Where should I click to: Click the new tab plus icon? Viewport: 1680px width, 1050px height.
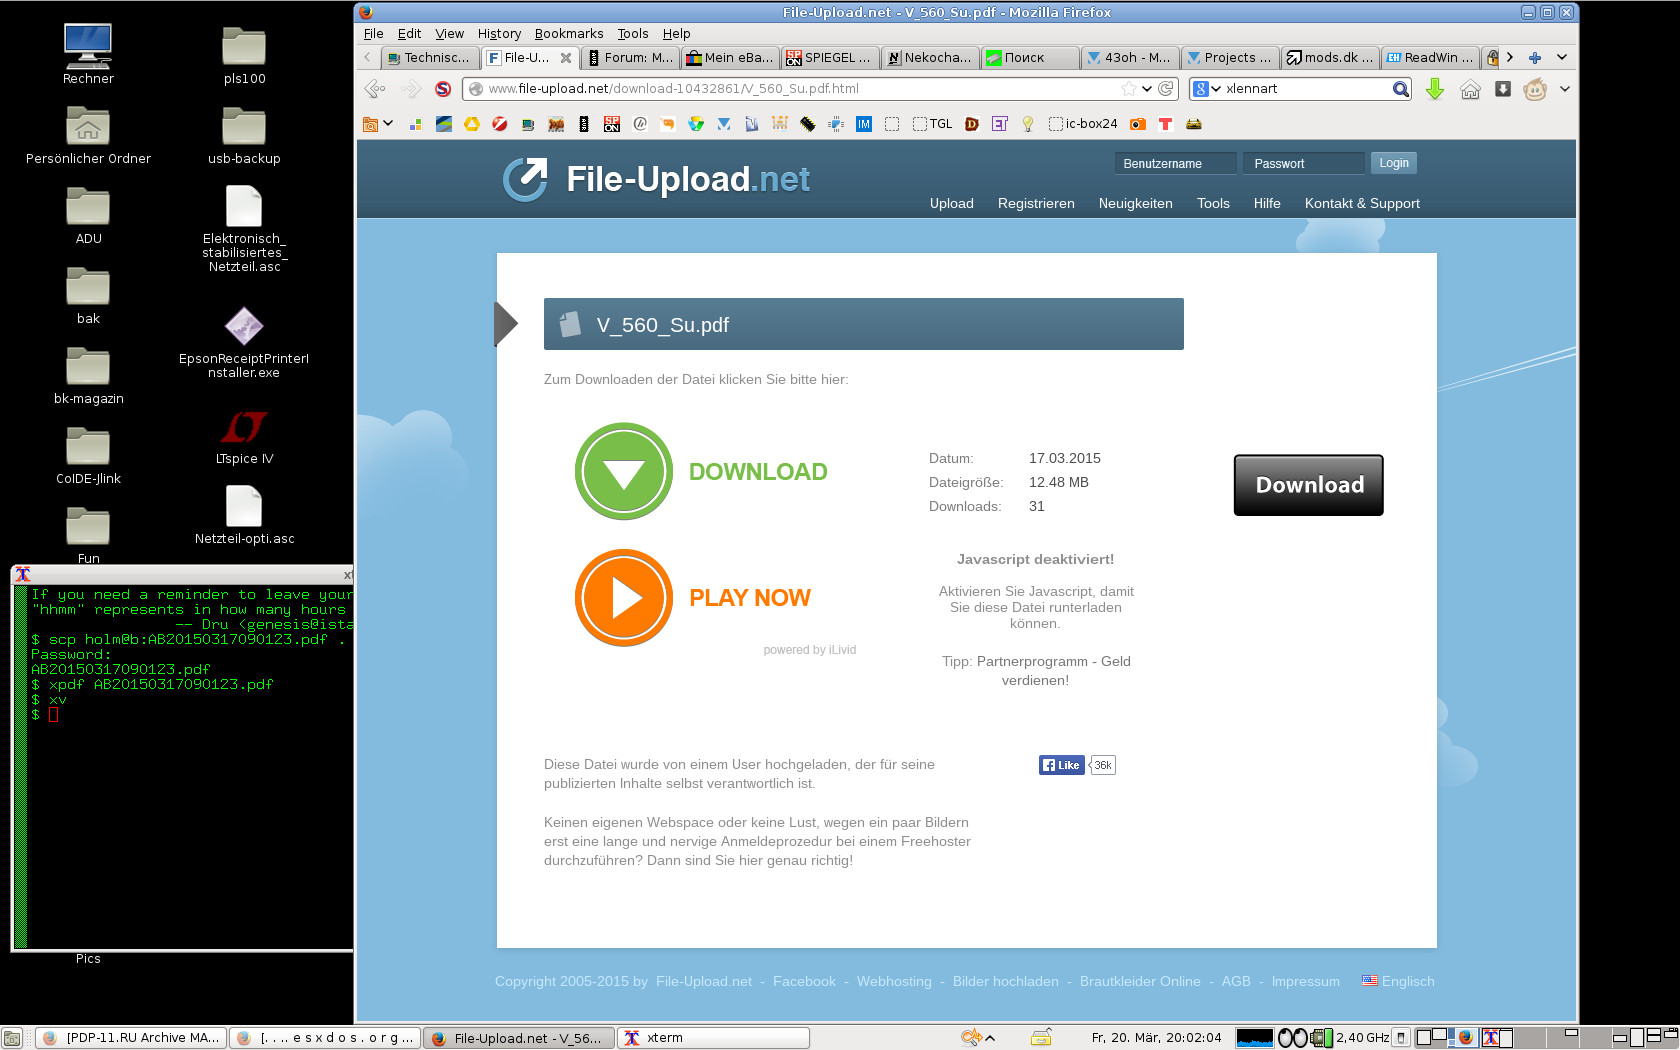(1535, 58)
